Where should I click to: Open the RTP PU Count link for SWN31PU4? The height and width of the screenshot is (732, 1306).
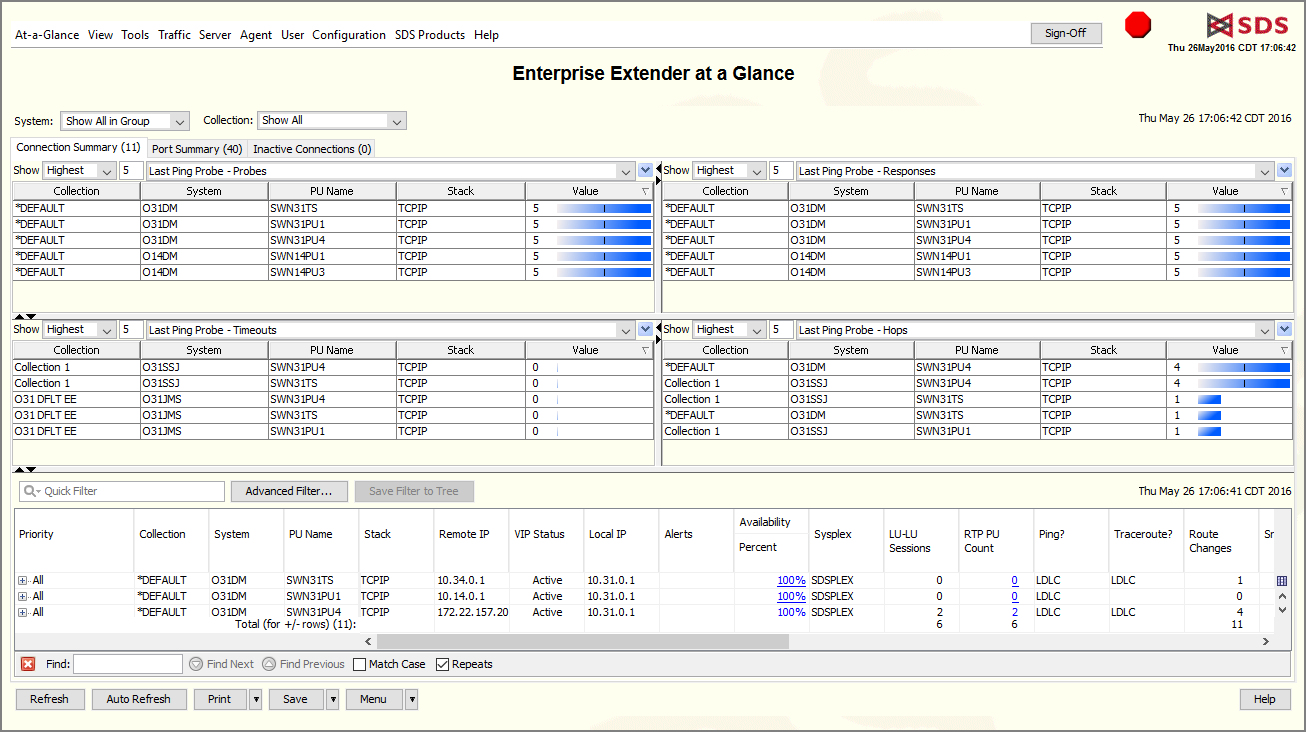(1014, 612)
